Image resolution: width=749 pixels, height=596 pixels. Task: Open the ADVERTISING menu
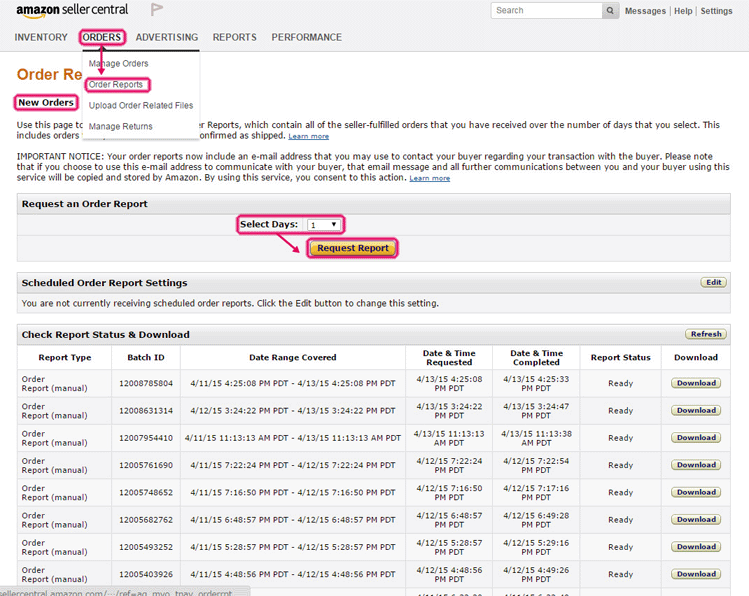tap(167, 37)
